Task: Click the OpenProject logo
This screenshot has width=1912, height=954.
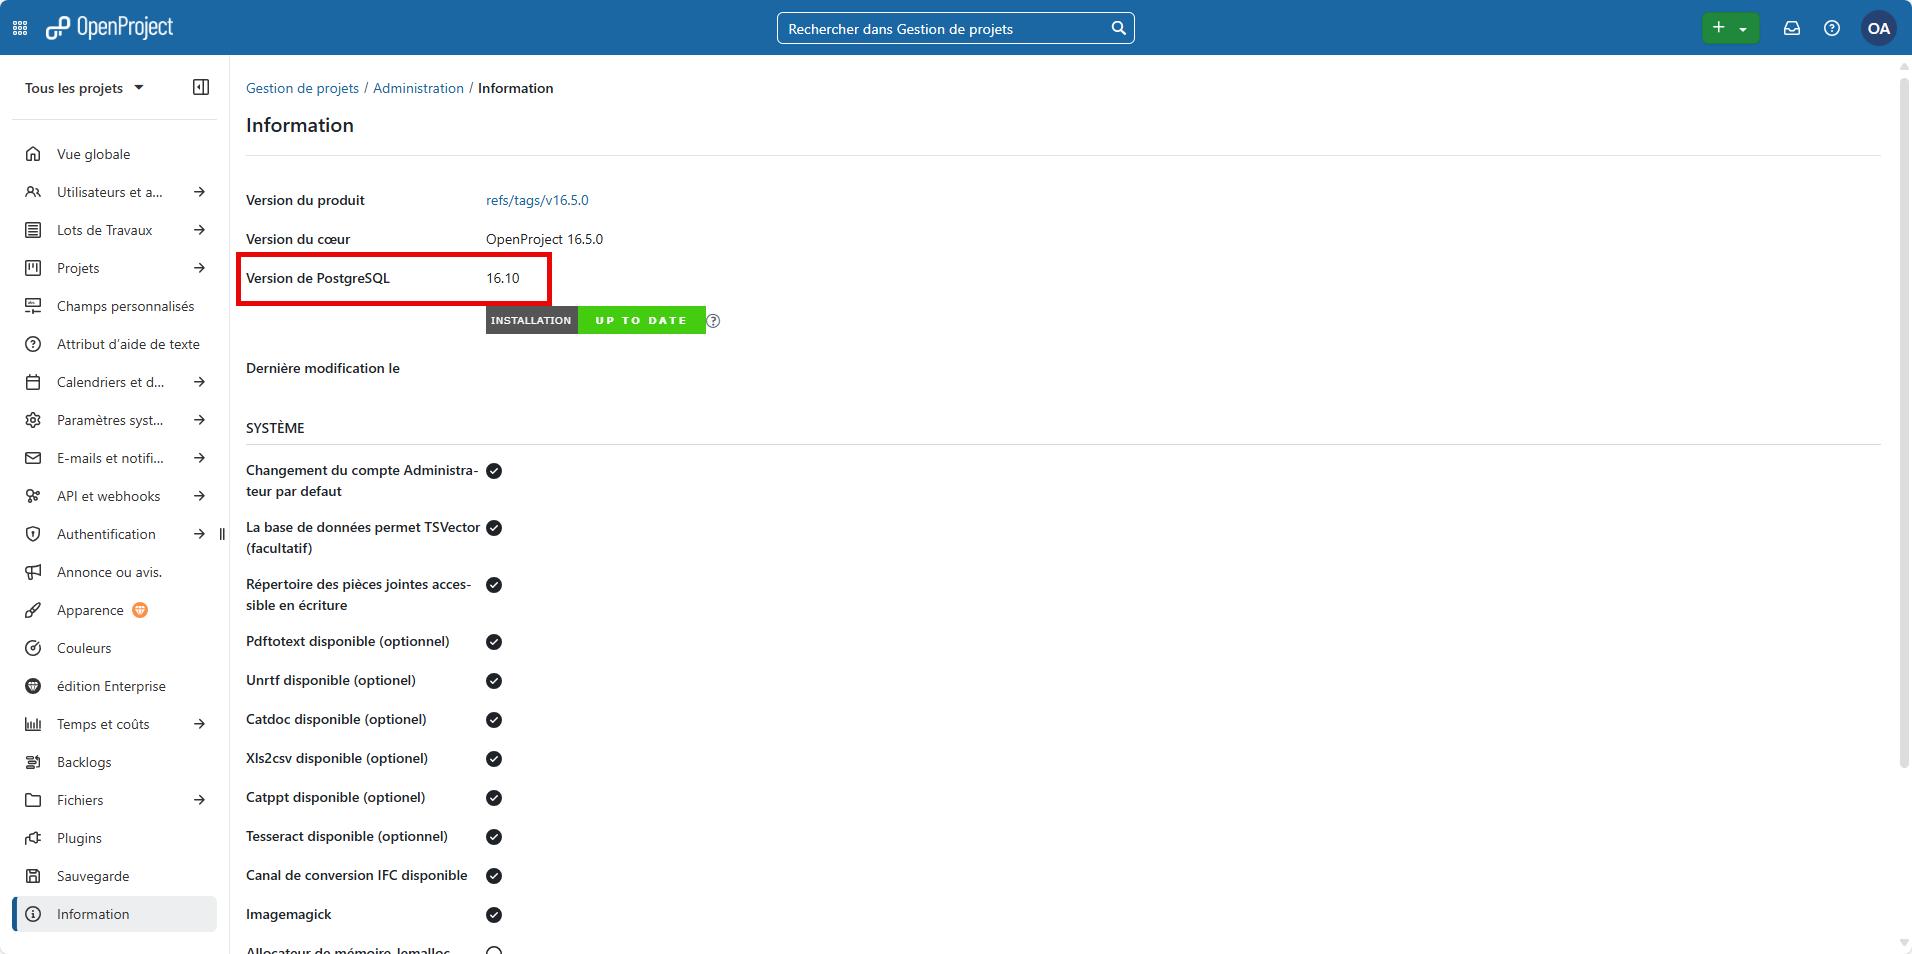Action: tap(110, 28)
